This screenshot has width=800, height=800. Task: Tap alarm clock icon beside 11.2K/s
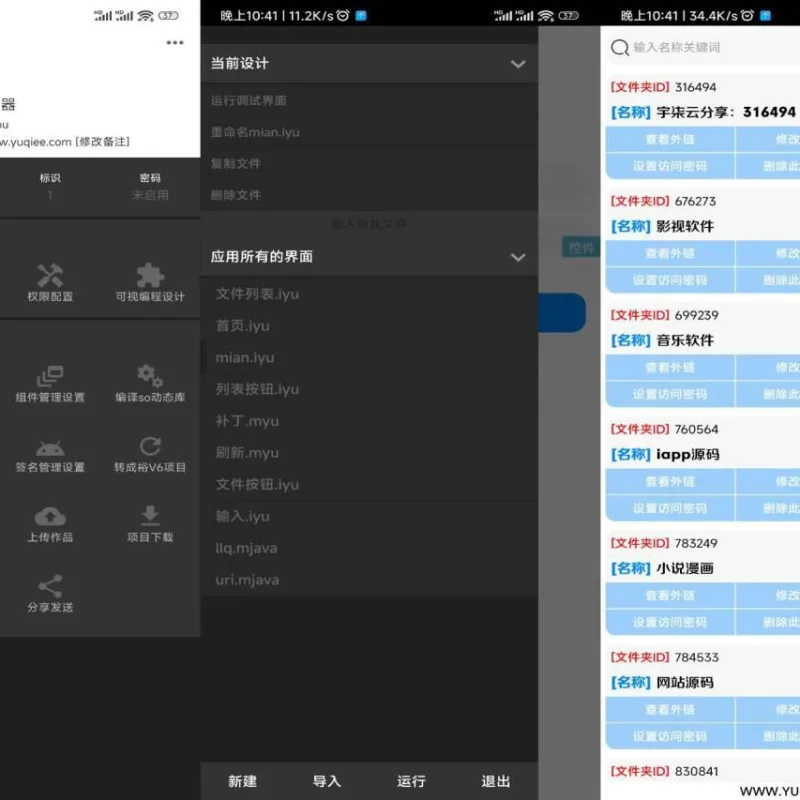(x=343, y=15)
